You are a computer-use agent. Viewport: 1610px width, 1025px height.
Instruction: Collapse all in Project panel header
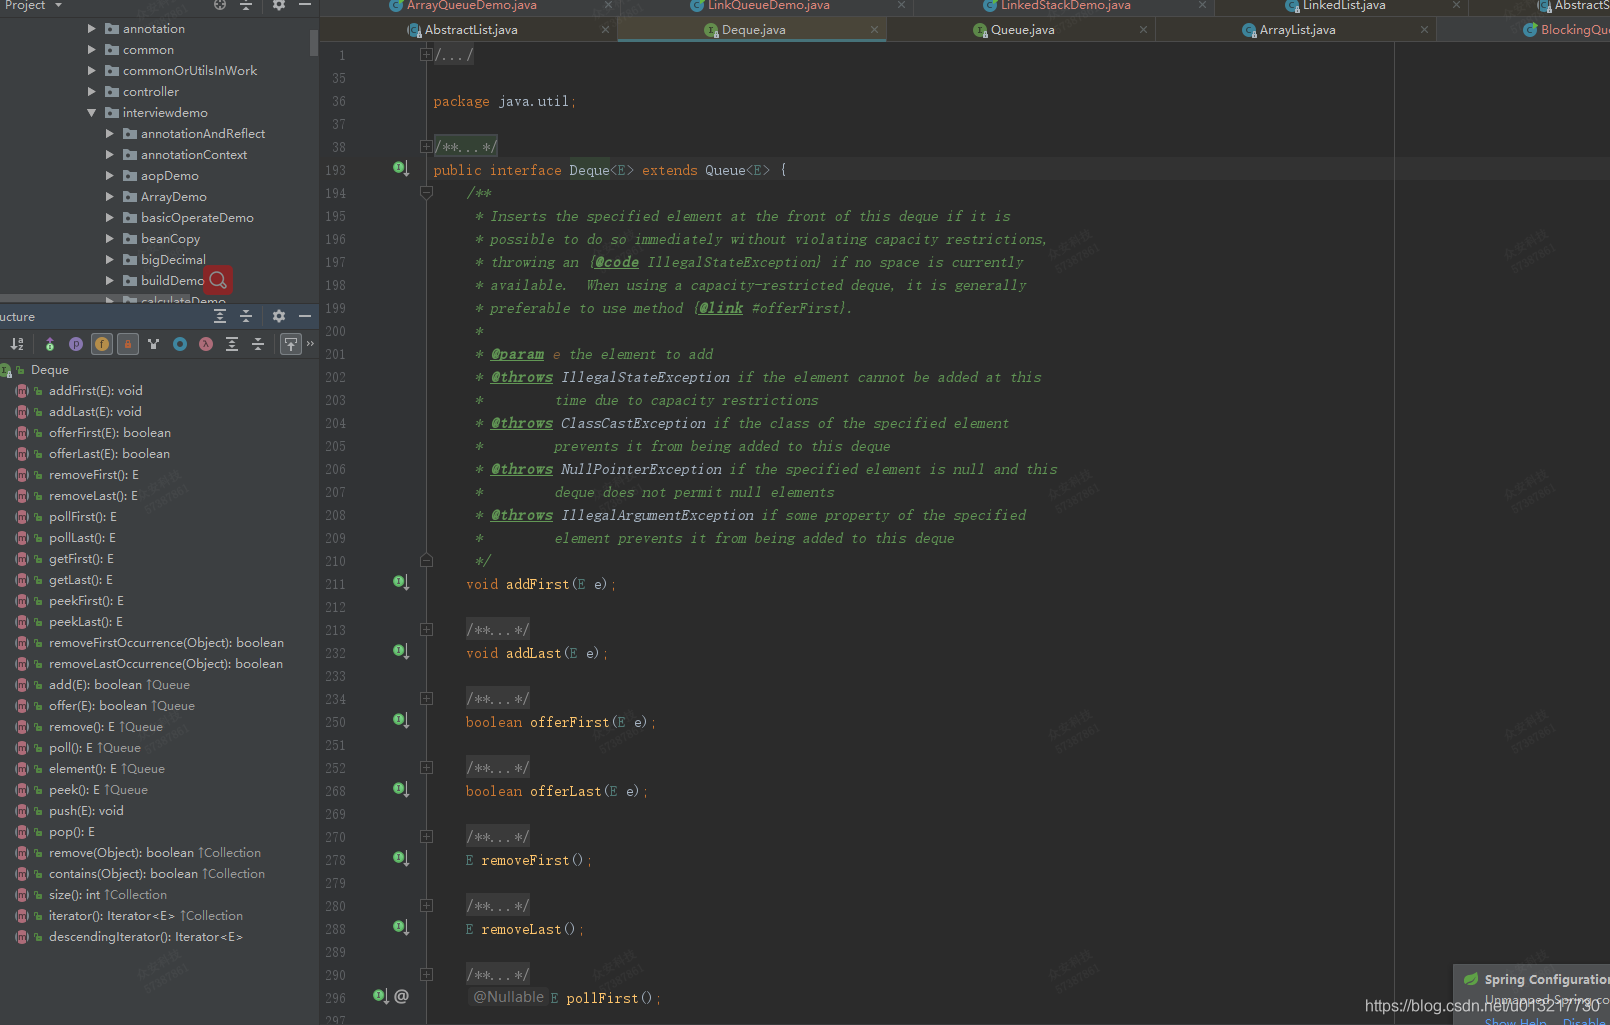[245, 5]
